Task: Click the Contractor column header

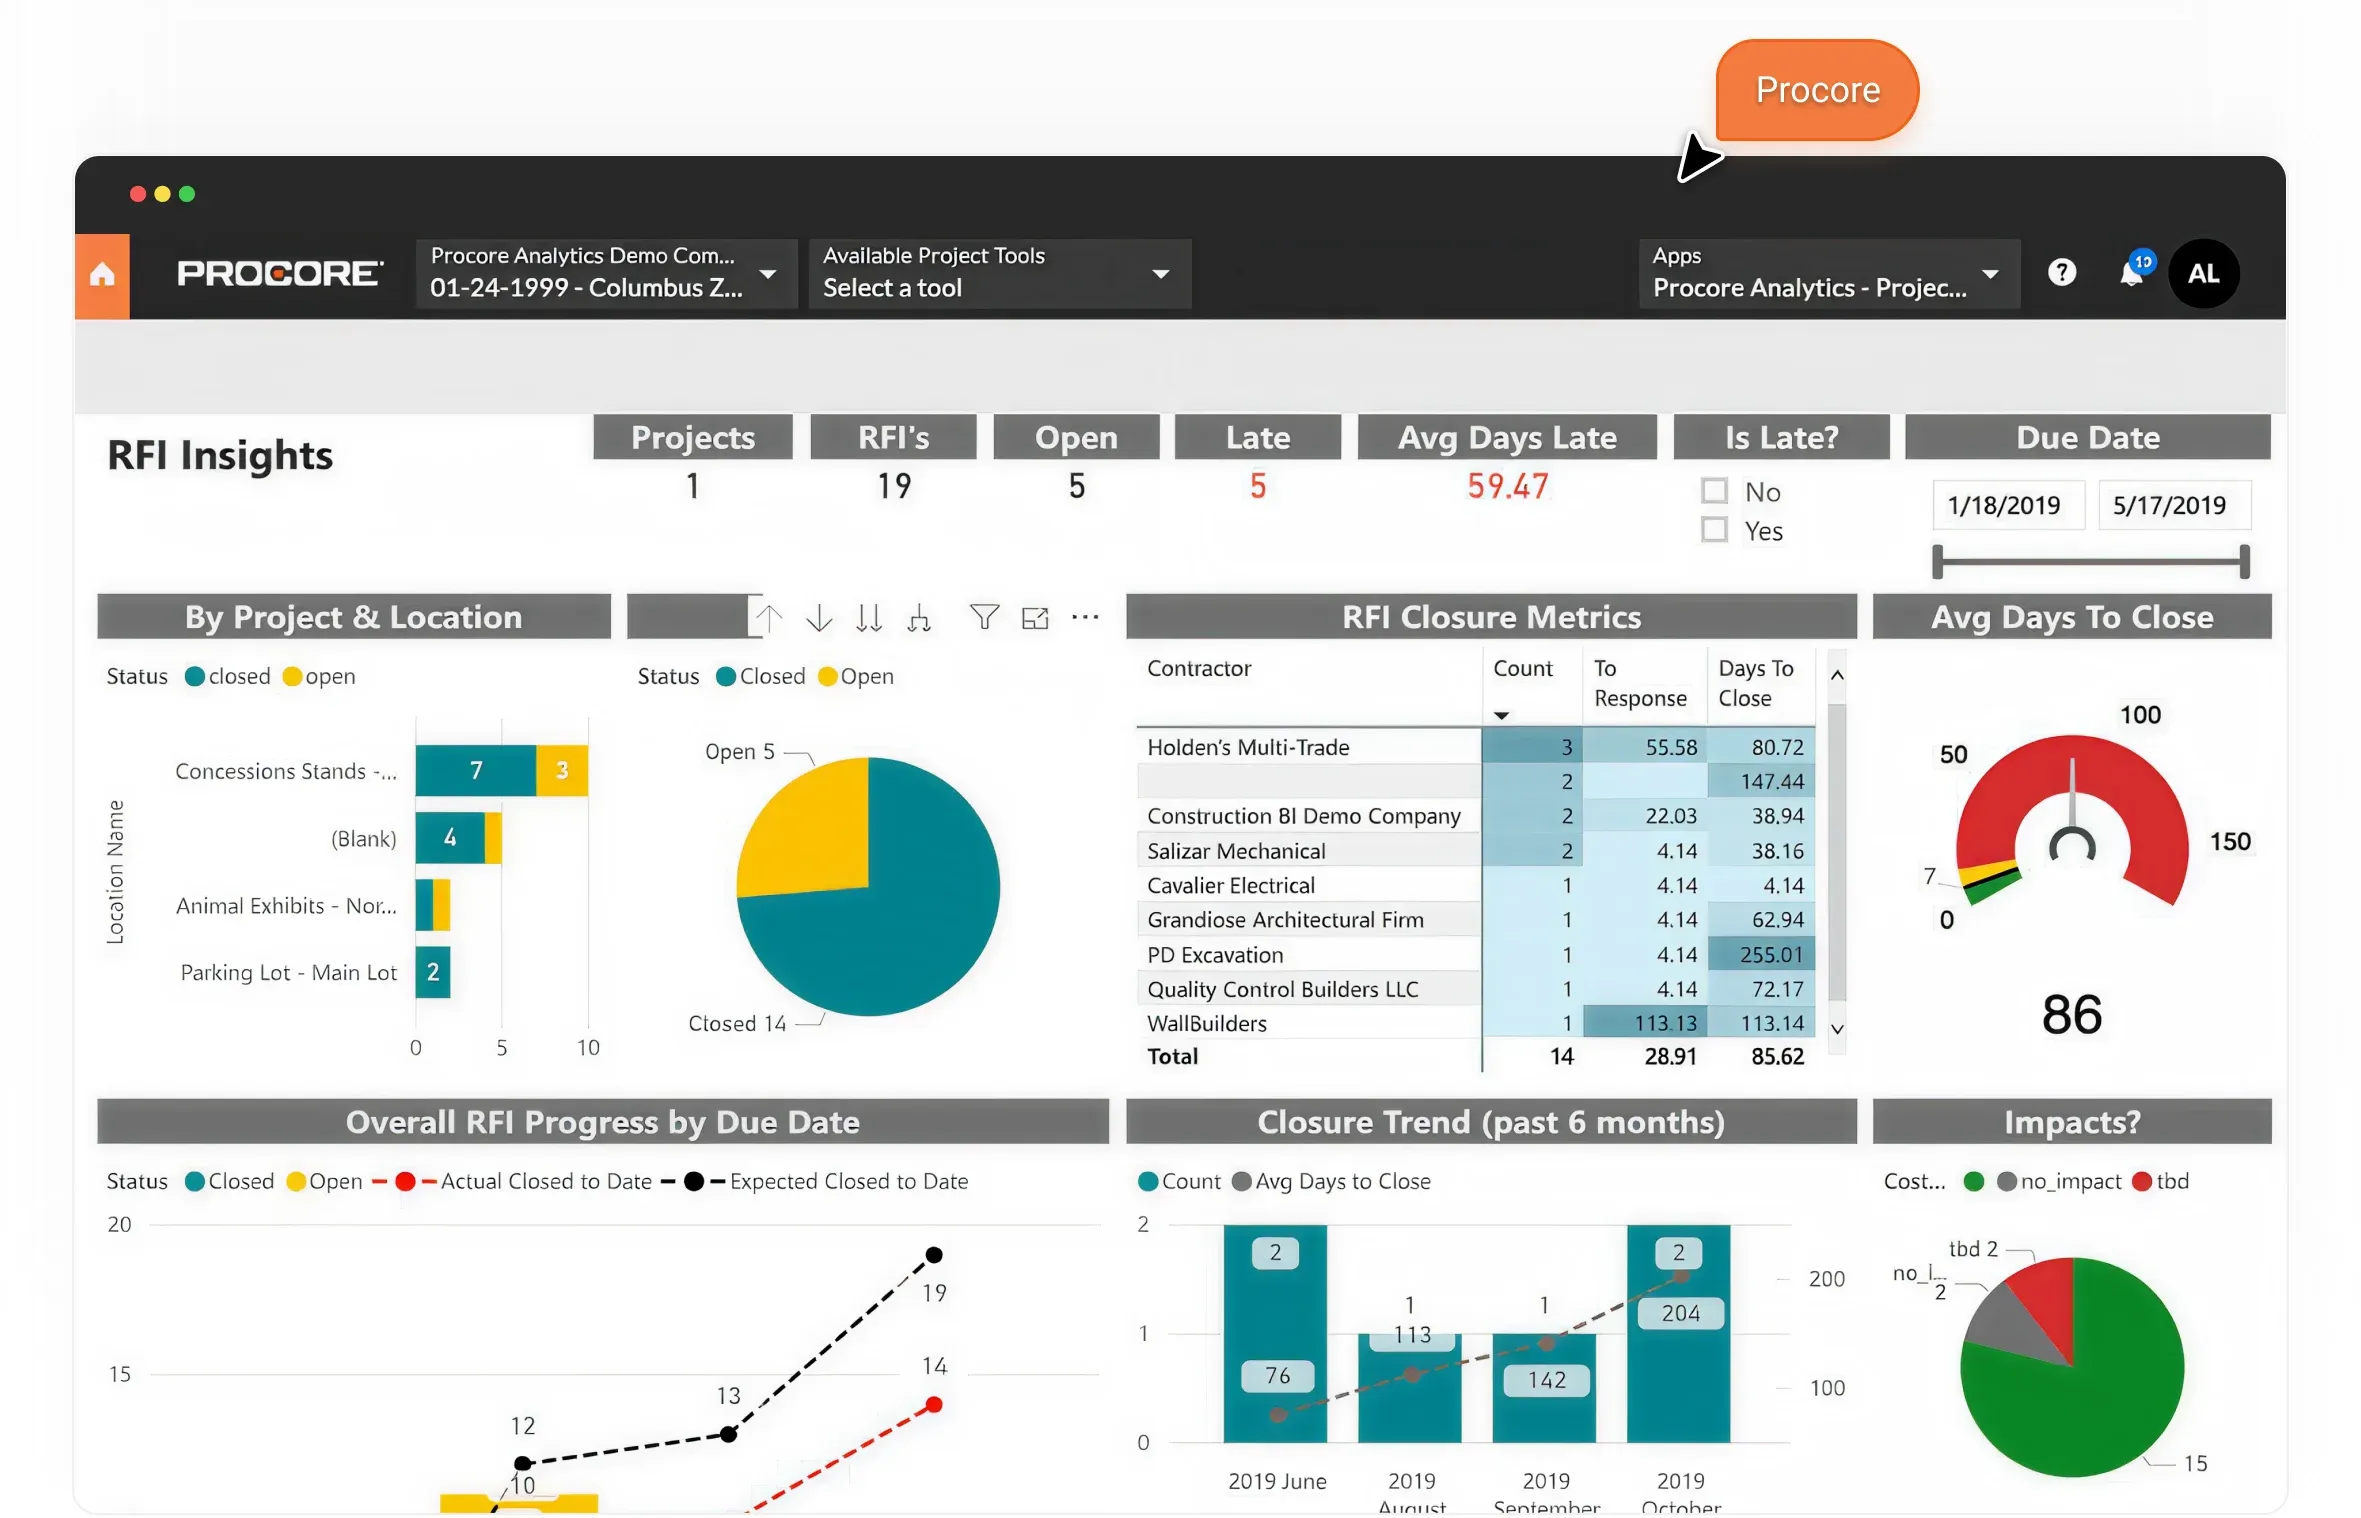Action: (1198, 668)
